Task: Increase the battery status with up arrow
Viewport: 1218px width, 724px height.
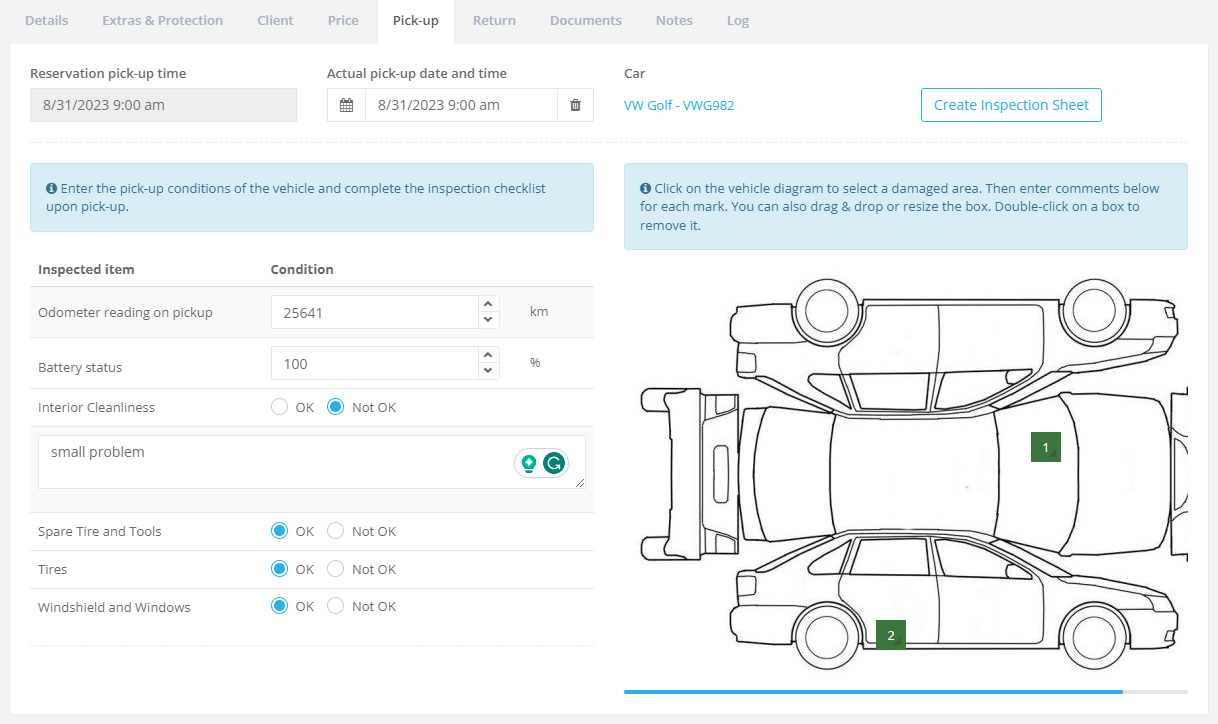Action: coord(488,356)
